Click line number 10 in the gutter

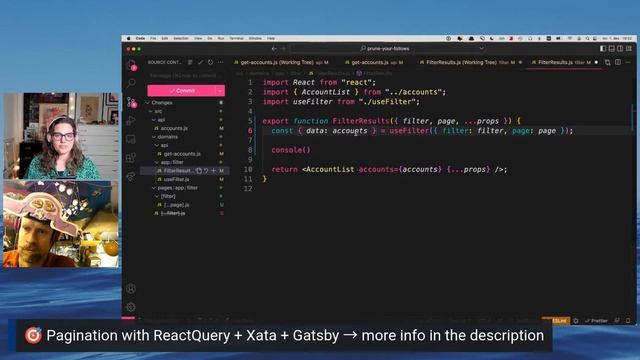[x=248, y=169]
